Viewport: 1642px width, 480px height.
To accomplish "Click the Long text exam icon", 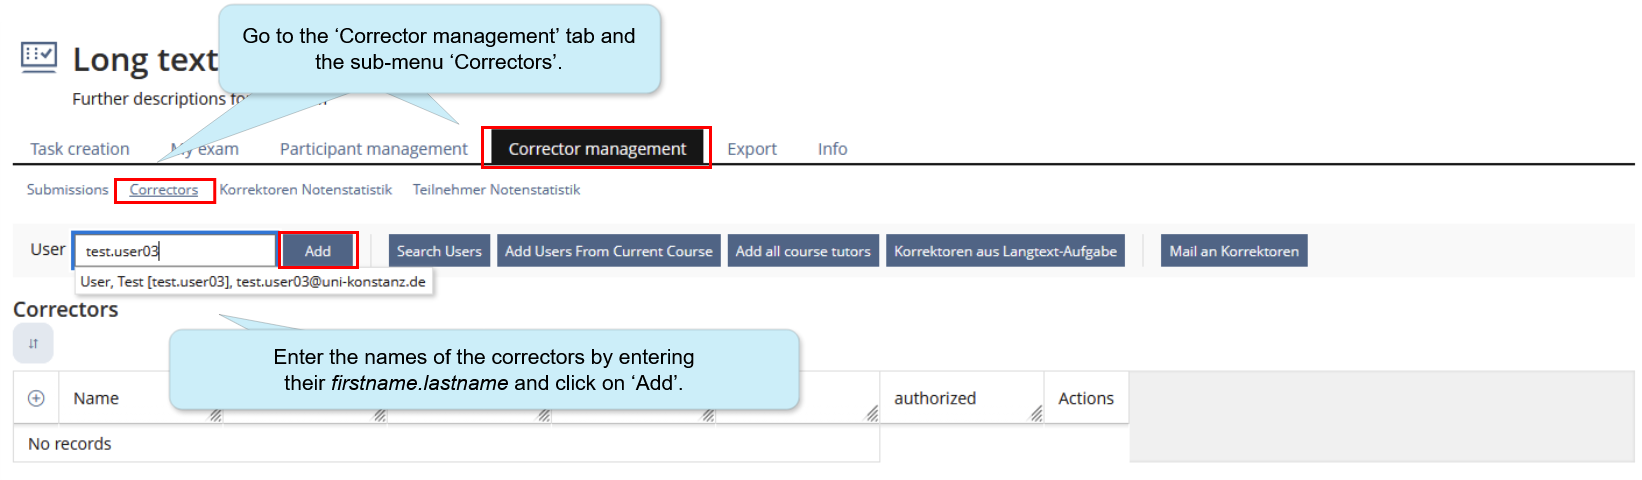I will 39,57.
